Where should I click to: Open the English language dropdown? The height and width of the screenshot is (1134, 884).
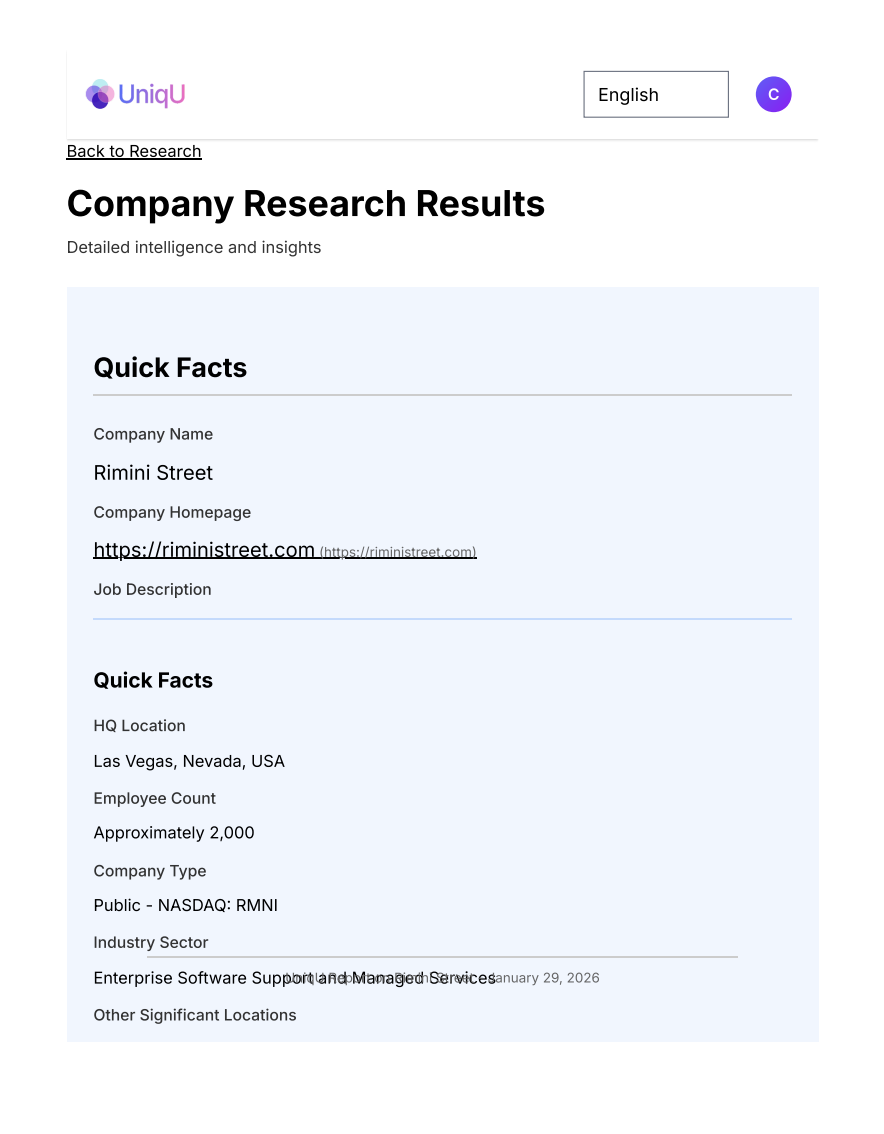(x=655, y=95)
